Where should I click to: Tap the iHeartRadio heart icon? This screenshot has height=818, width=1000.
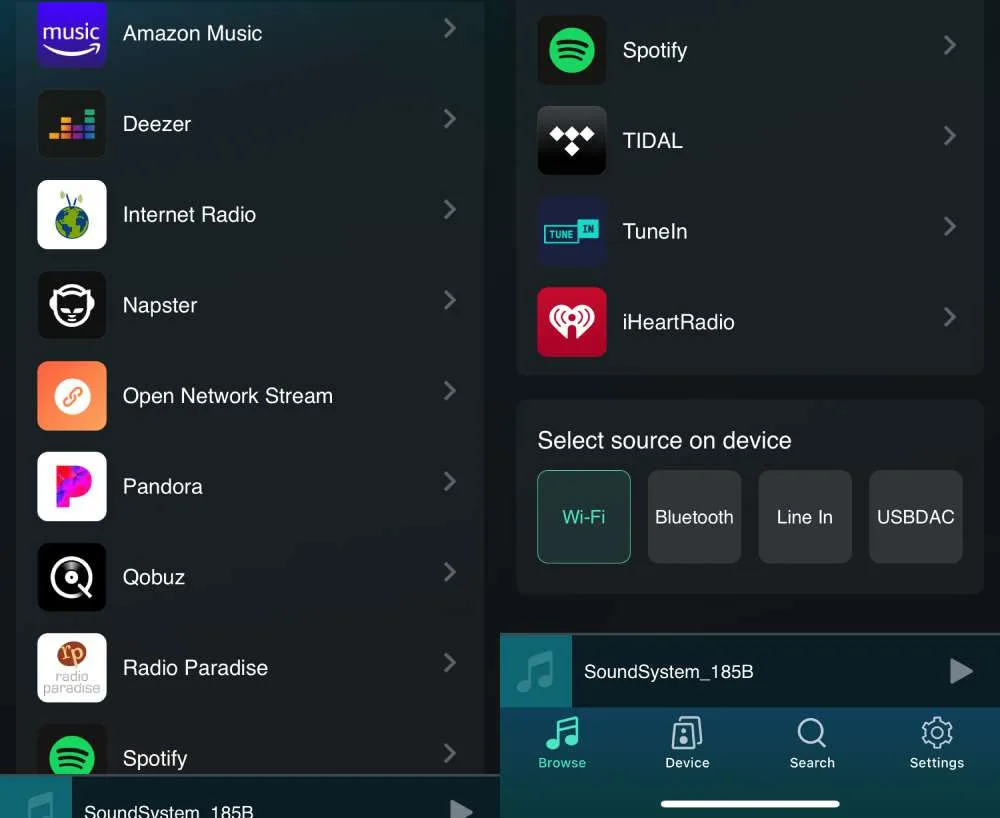click(571, 322)
